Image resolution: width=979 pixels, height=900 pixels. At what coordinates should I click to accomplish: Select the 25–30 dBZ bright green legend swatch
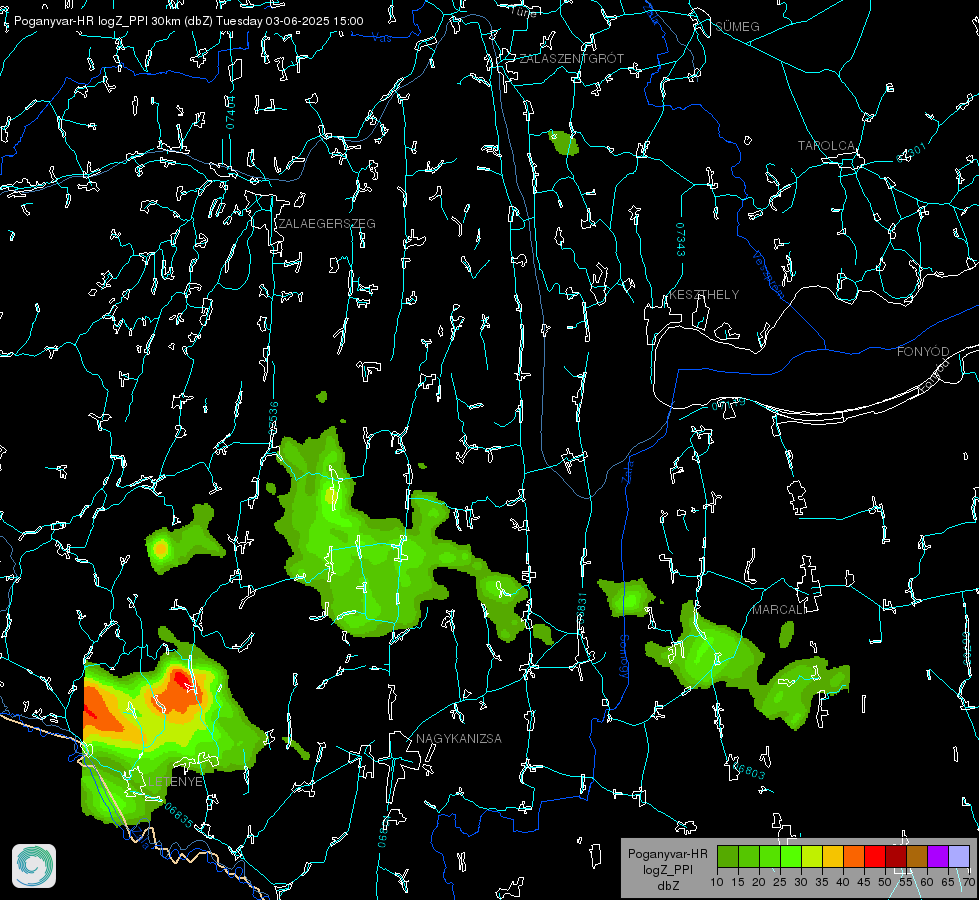[791, 857]
